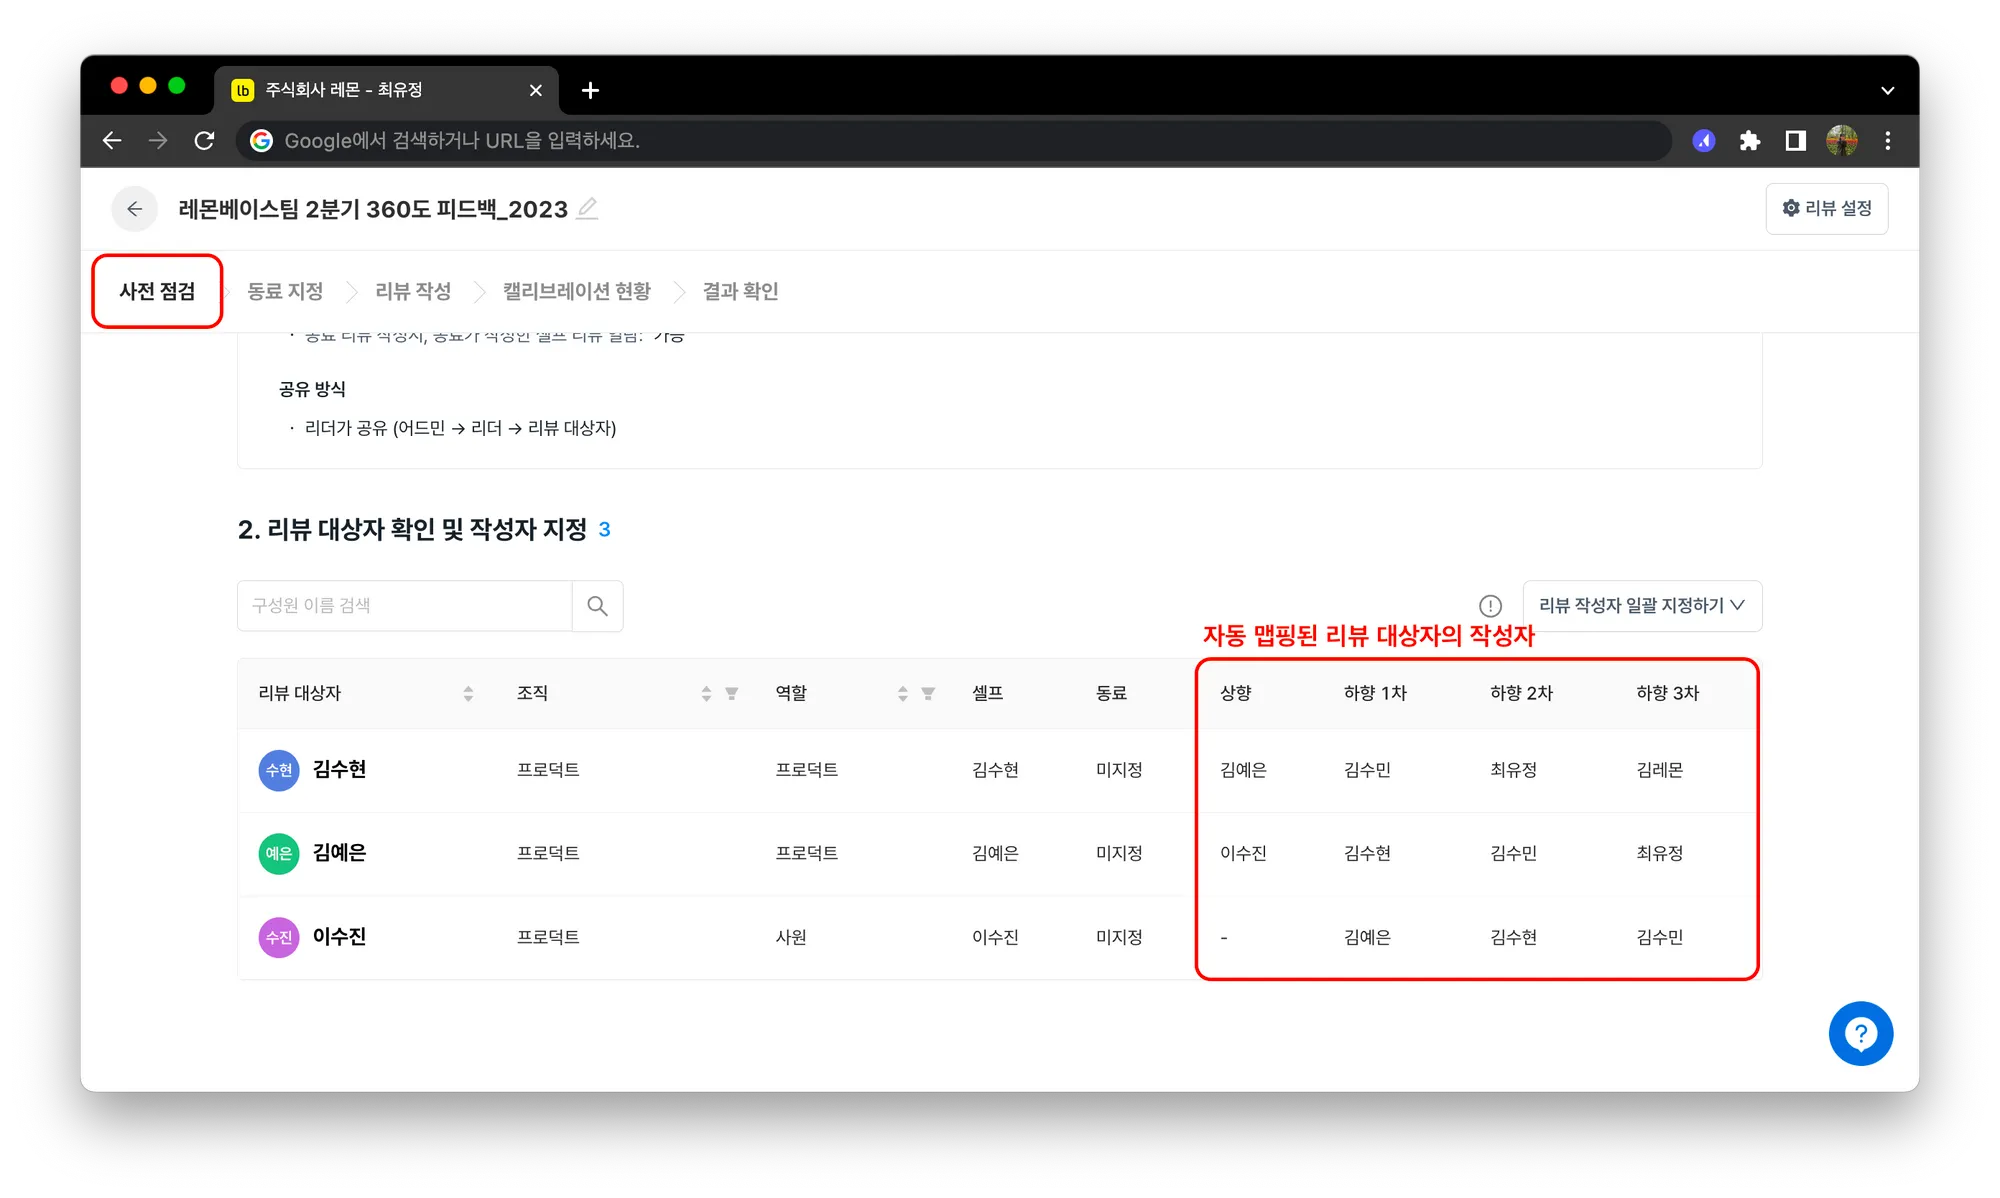This screenshot has height=1198, width=2000.
Task: Open the 결과 확인 tab
Action: [x=740, y=291]
